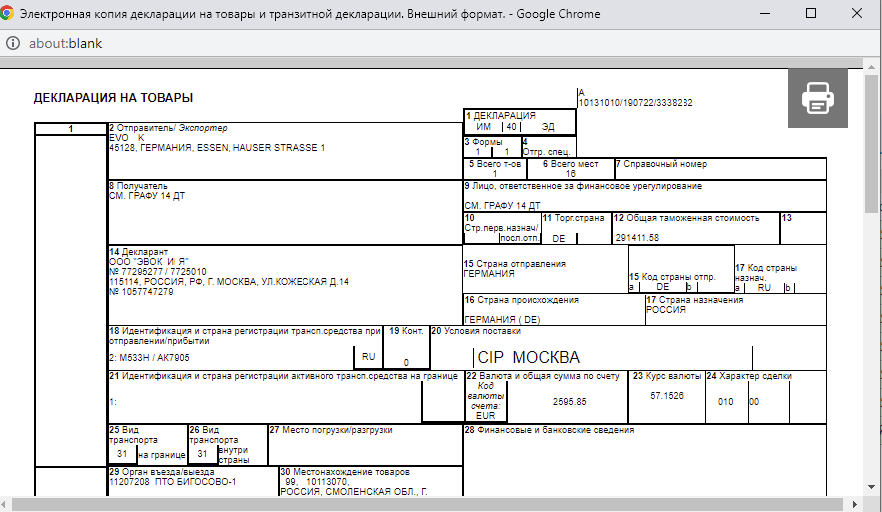The width and height of the screenshot is (882, 512).
Task: Close the declaration popup window
Action: point(857,14)
